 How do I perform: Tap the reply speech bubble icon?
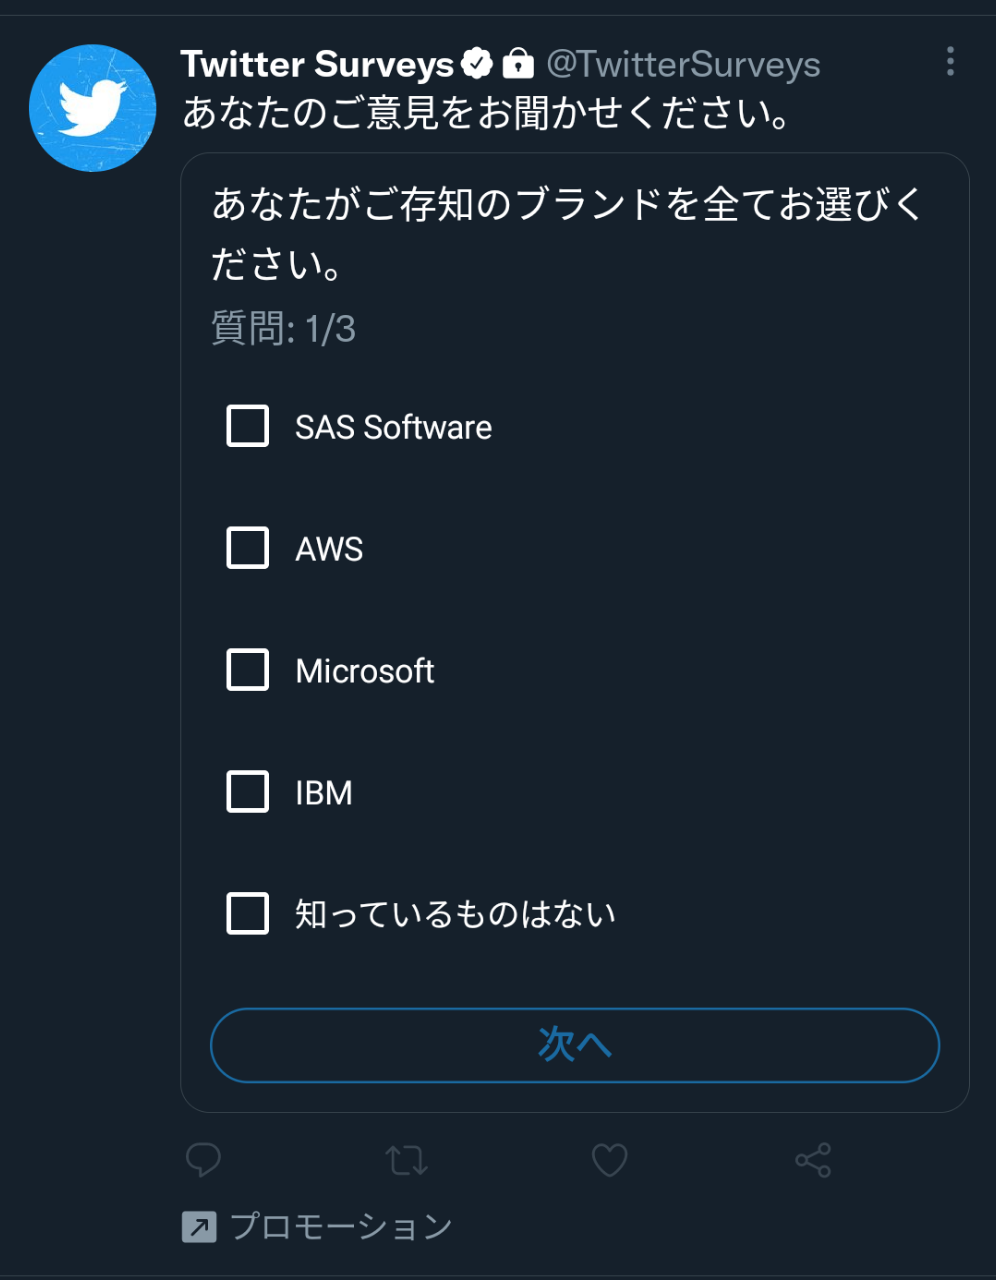(x=204, y=1160)
